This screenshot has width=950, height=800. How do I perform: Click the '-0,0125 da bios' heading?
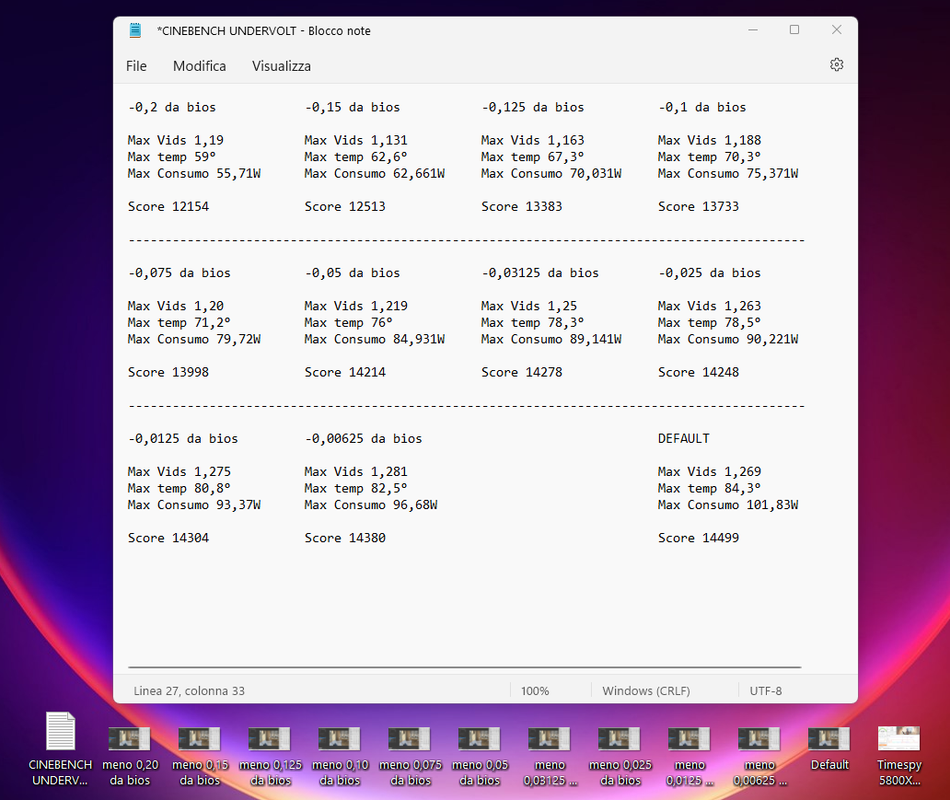tap(183, 439)
